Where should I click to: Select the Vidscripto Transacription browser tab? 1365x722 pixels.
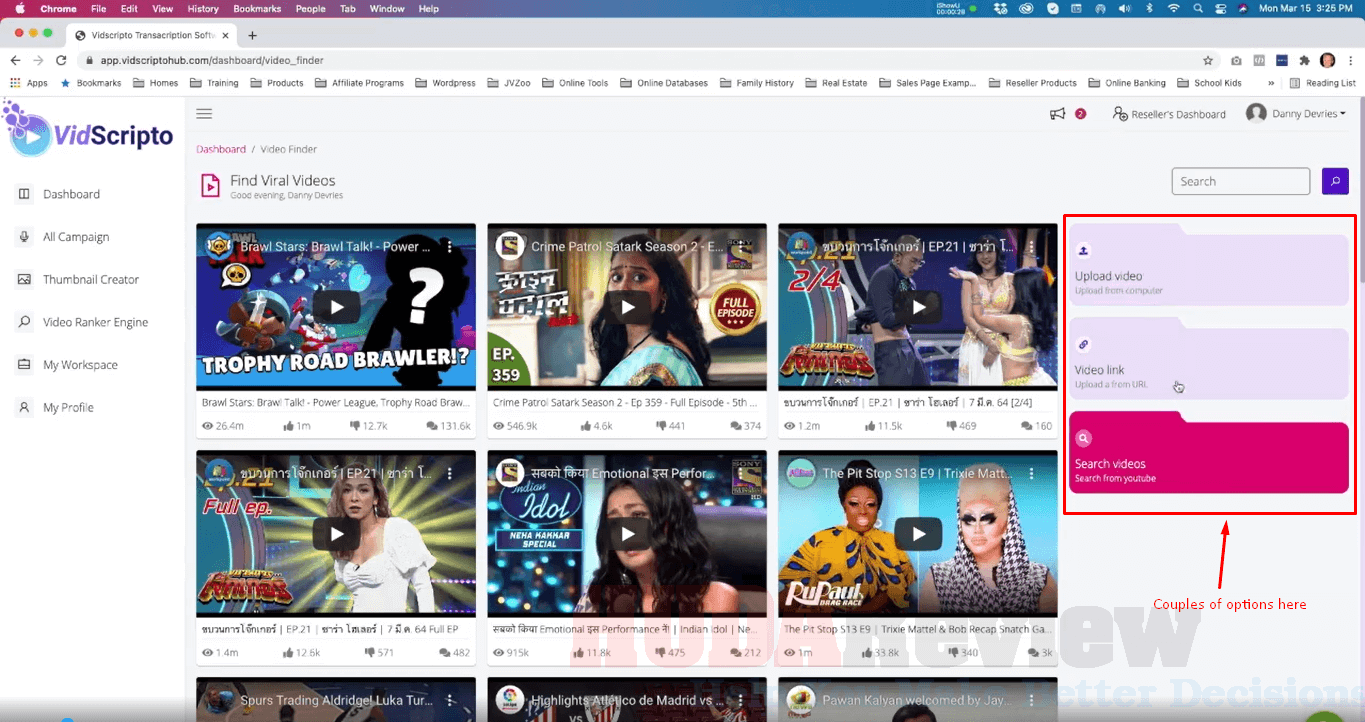coord(152,35)
